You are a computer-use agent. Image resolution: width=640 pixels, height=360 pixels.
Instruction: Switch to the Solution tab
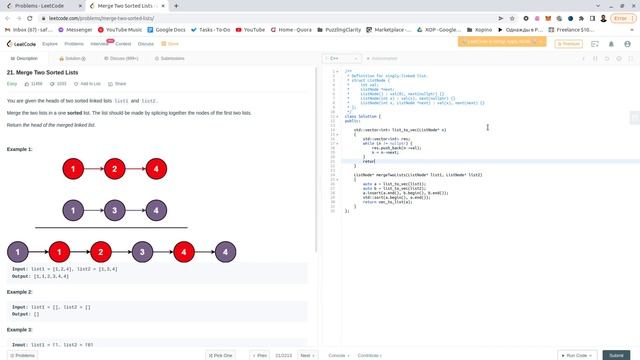[73, 58]
